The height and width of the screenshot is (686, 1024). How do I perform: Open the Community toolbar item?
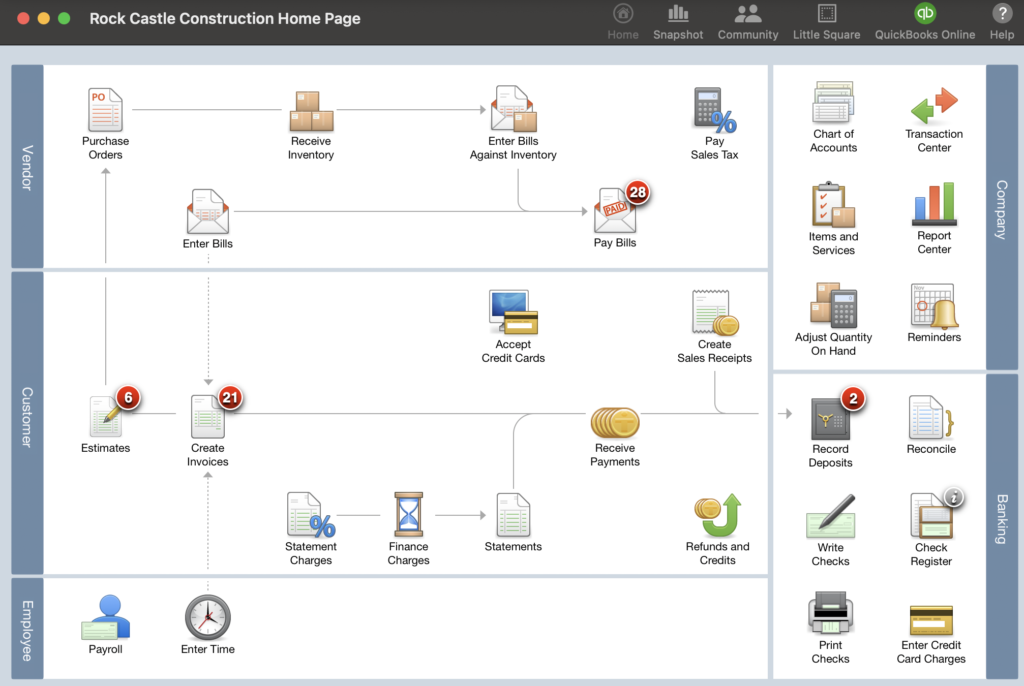[x=748, y=20]
